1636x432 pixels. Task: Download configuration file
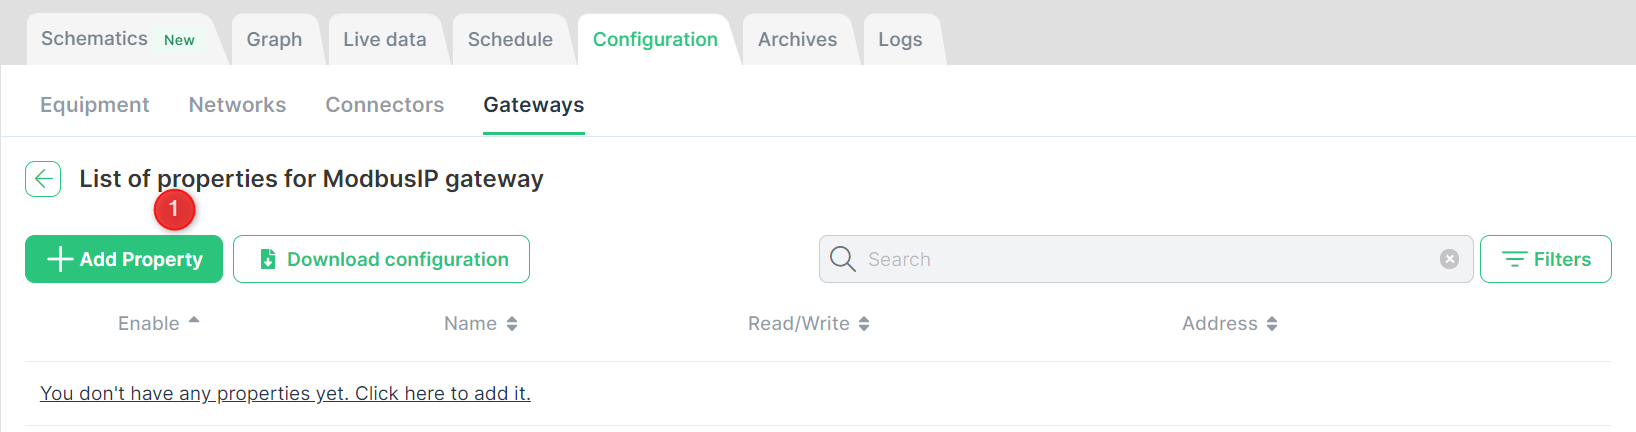pyautogui.click(x=381, y=259)
